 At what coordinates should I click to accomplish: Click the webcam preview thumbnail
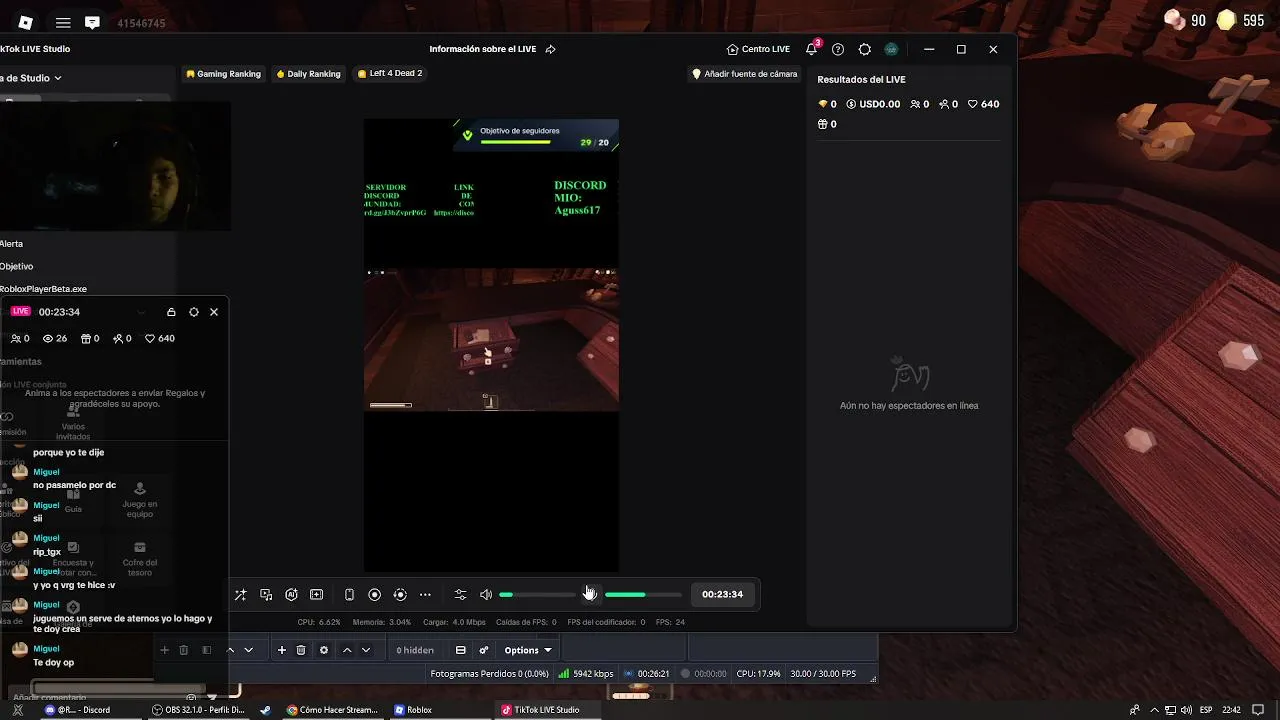(115, 165)
